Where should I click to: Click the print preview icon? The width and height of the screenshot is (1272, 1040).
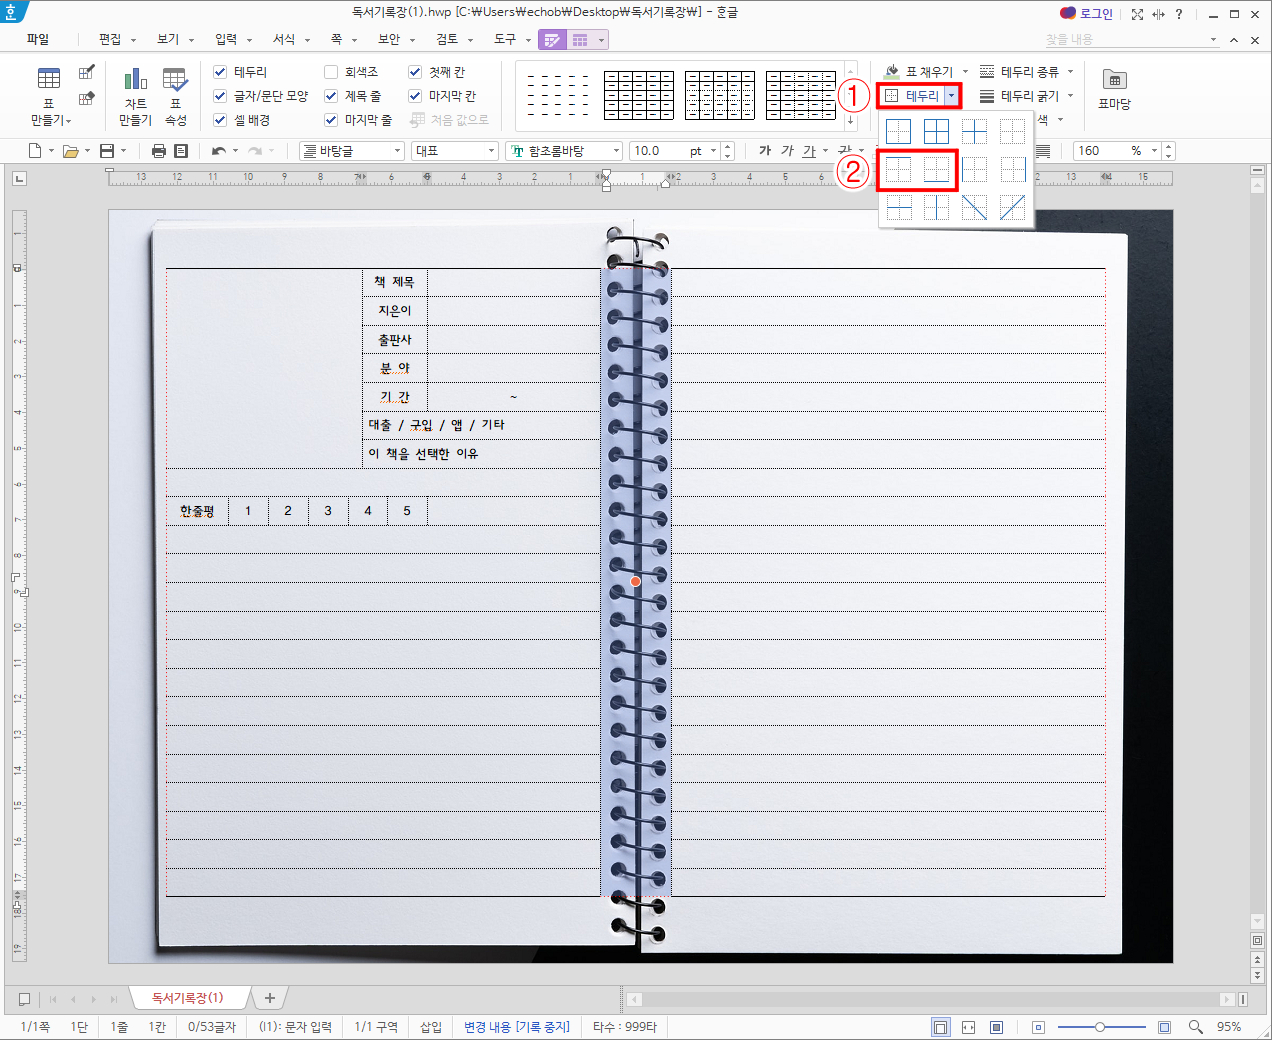tap(181, 151)
